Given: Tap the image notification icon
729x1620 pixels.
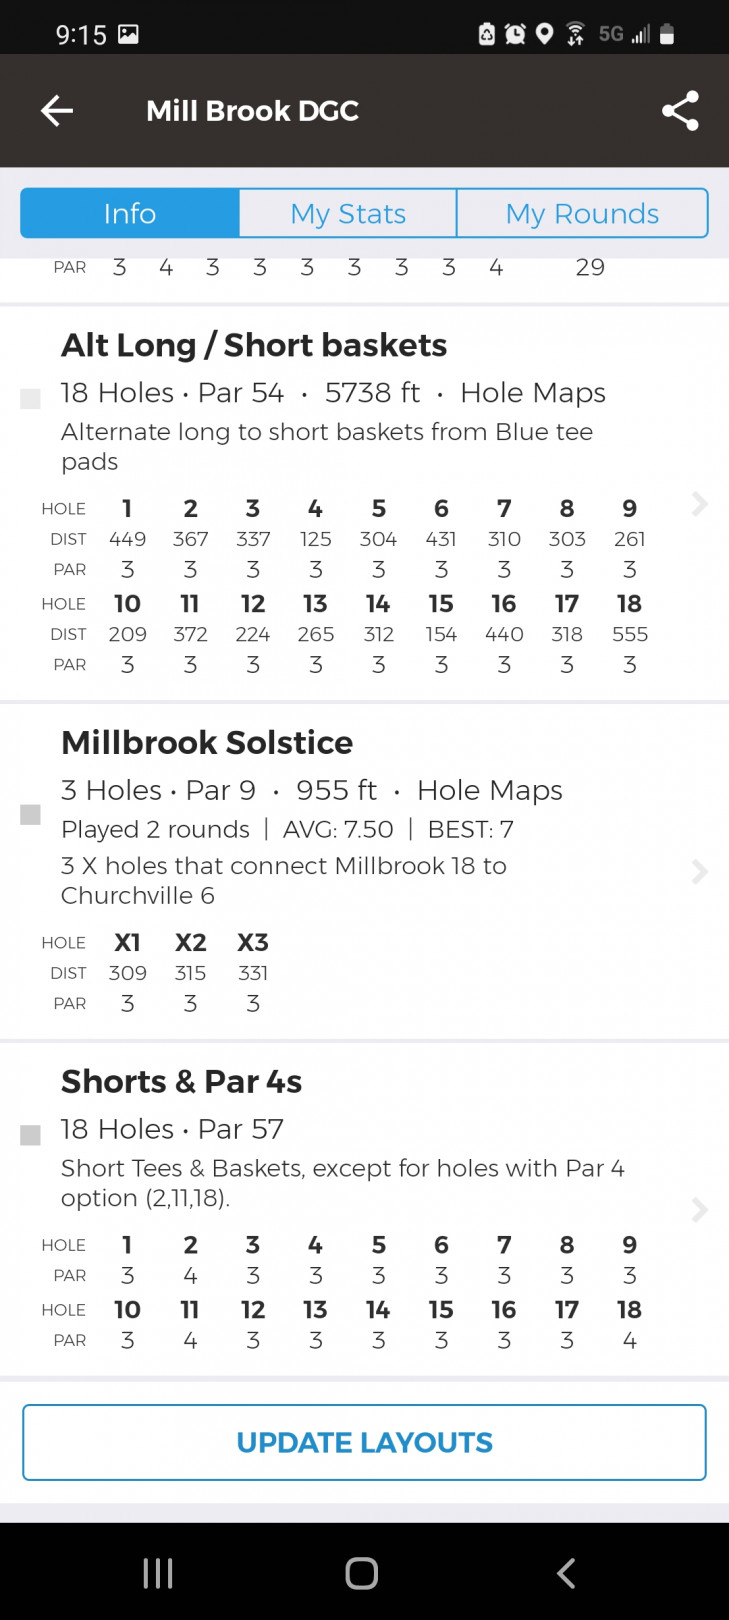Looking at the screenshot, I should (x=128, y=35).
